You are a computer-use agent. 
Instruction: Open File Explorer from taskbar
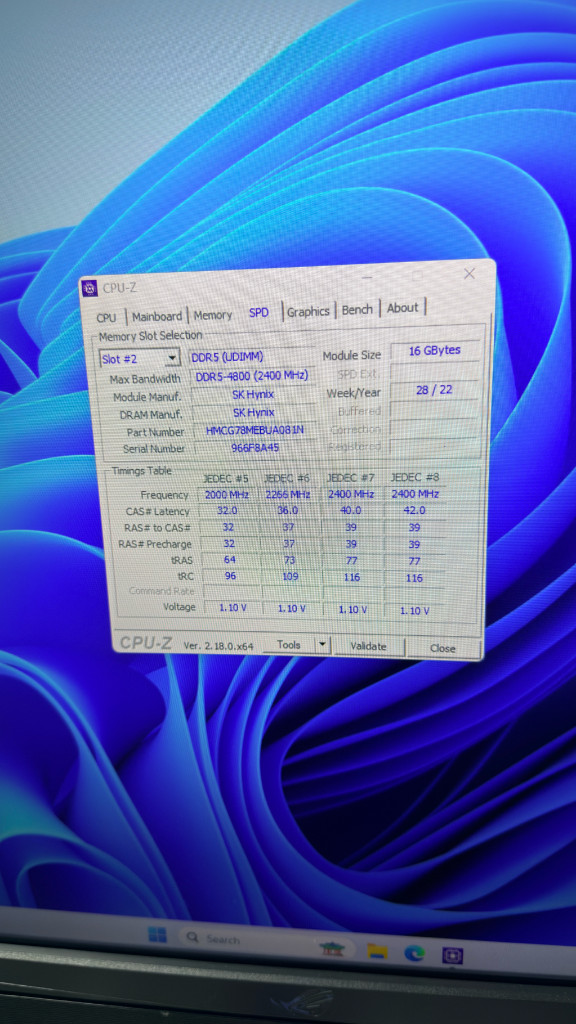coord(377,952)
